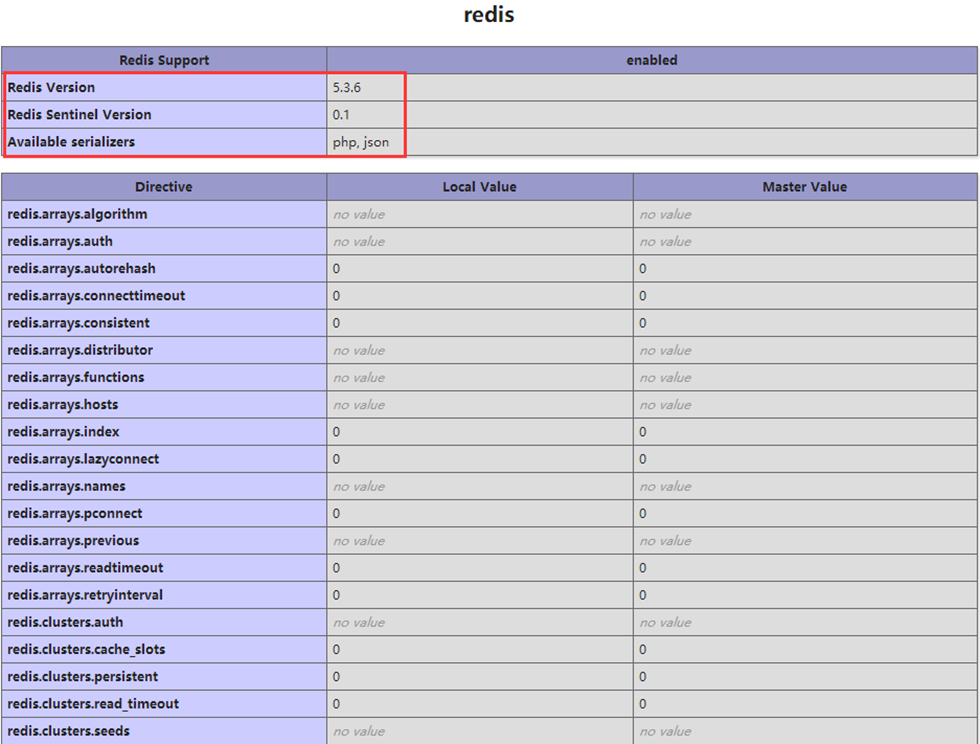Click master 'no value' of redis.arrays.hosts
980x744 pixels.
point(665,405)
